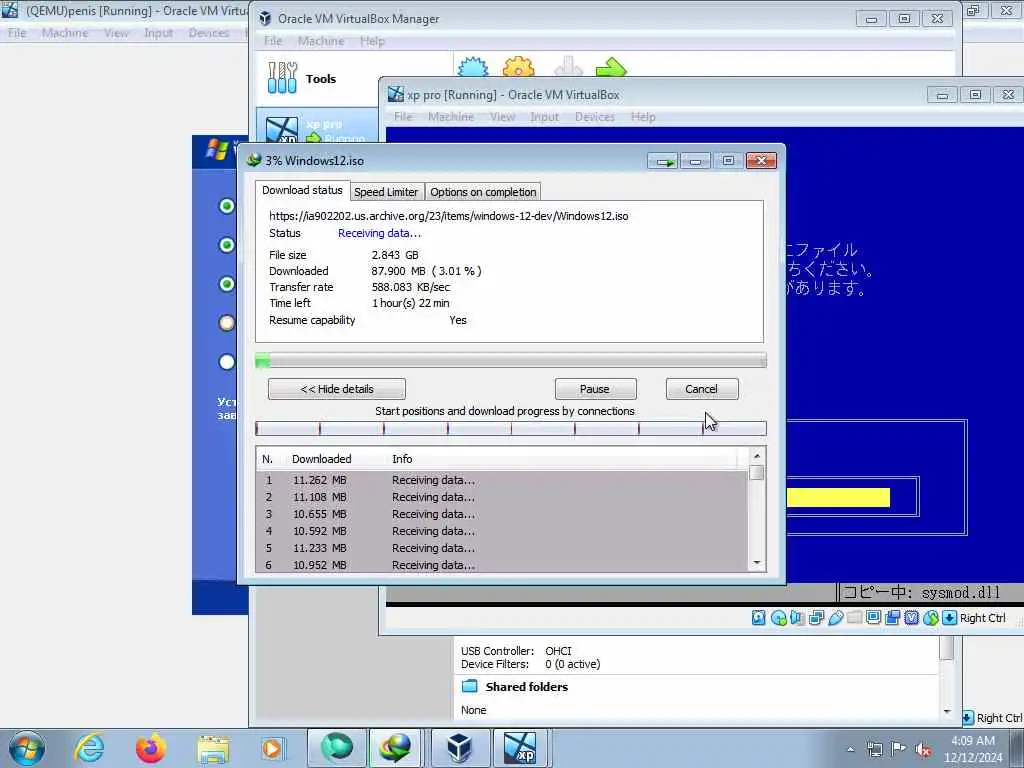This screenshot has width=1024, height=768.
Task: Open Machine menu in xp pro window
Action: [451, 117]
